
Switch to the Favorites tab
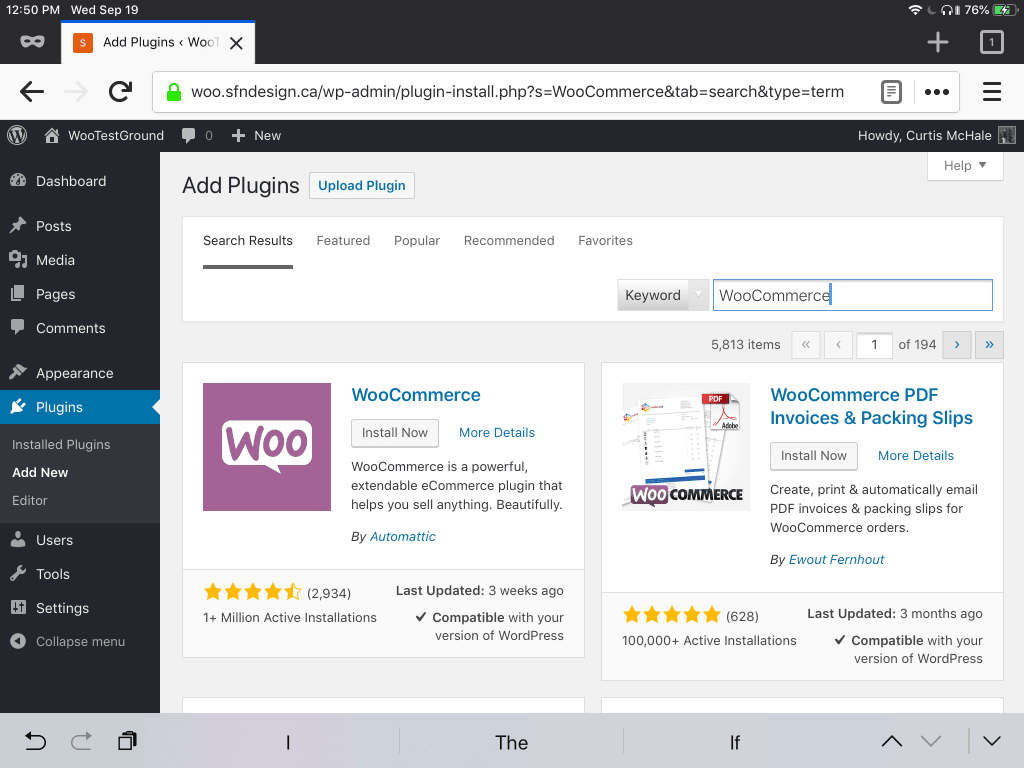tap(605, 240)
